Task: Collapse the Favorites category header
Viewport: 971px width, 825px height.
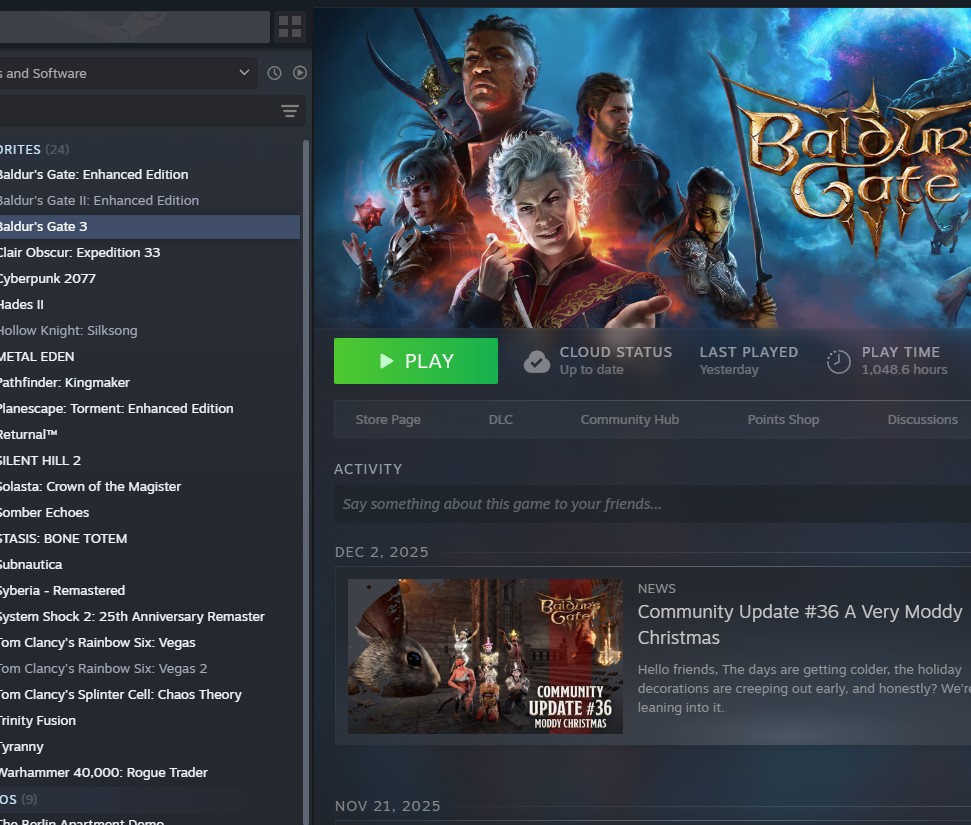Action: [34, 149]
